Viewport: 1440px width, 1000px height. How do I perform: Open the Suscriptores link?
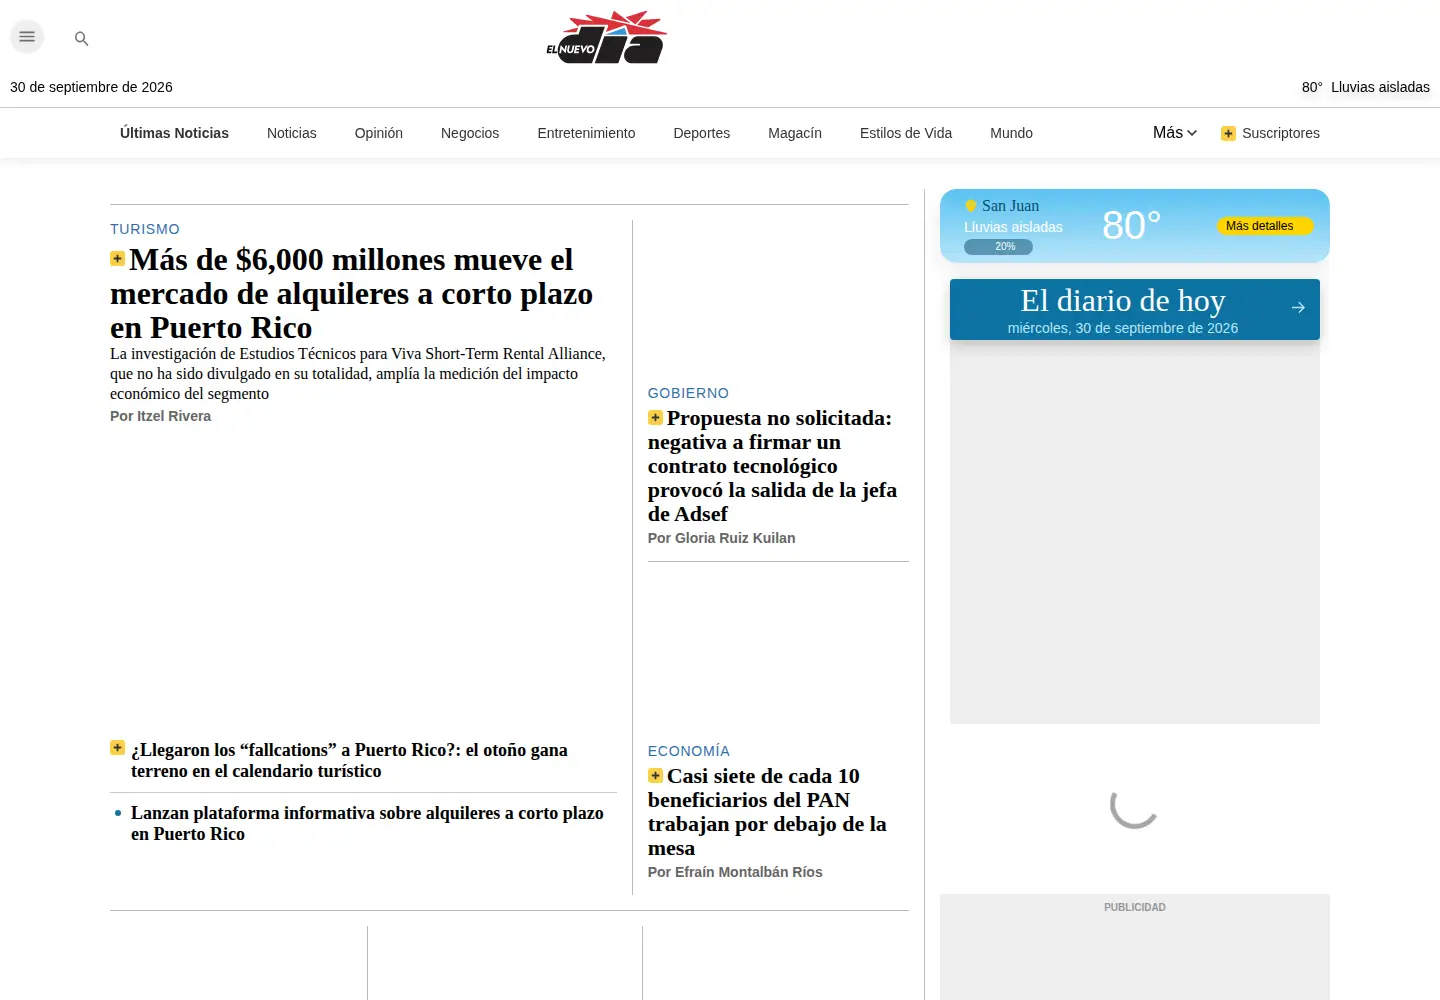[1281, 133]
